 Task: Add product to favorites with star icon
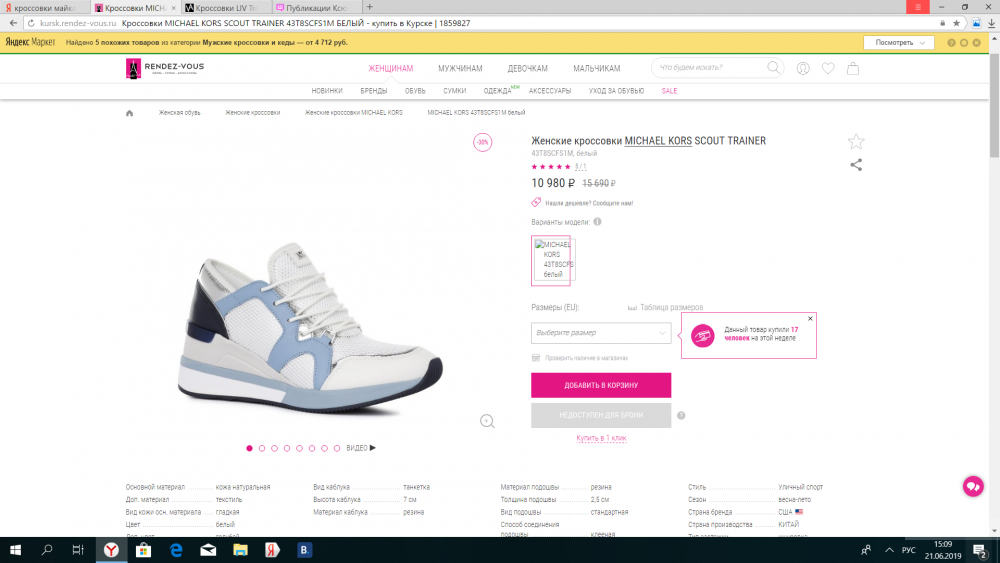(x=856, y=142)
